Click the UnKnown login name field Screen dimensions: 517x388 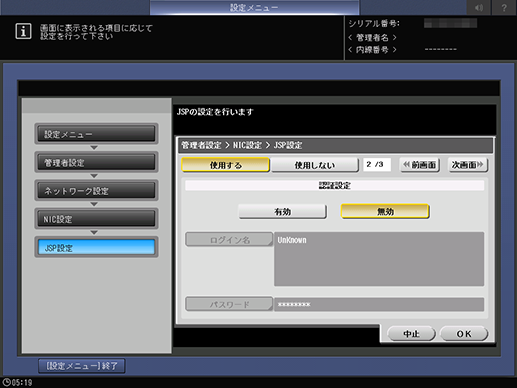click(x=379, y=259)
